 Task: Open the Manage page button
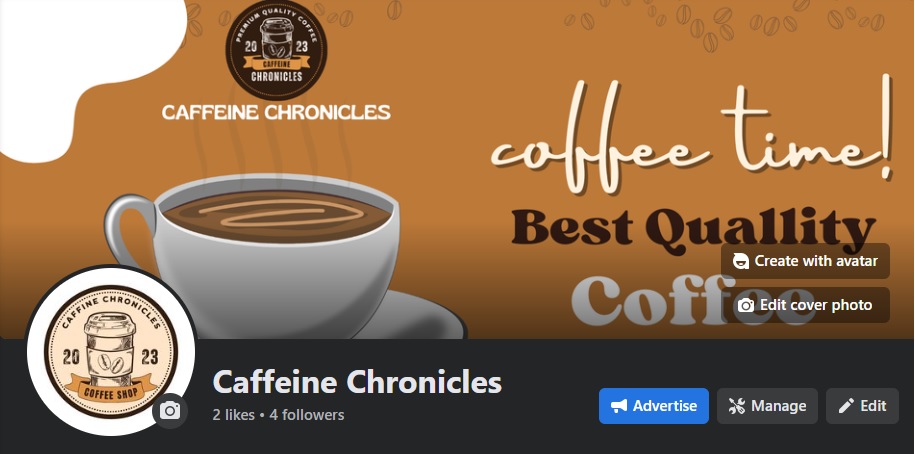767,406
